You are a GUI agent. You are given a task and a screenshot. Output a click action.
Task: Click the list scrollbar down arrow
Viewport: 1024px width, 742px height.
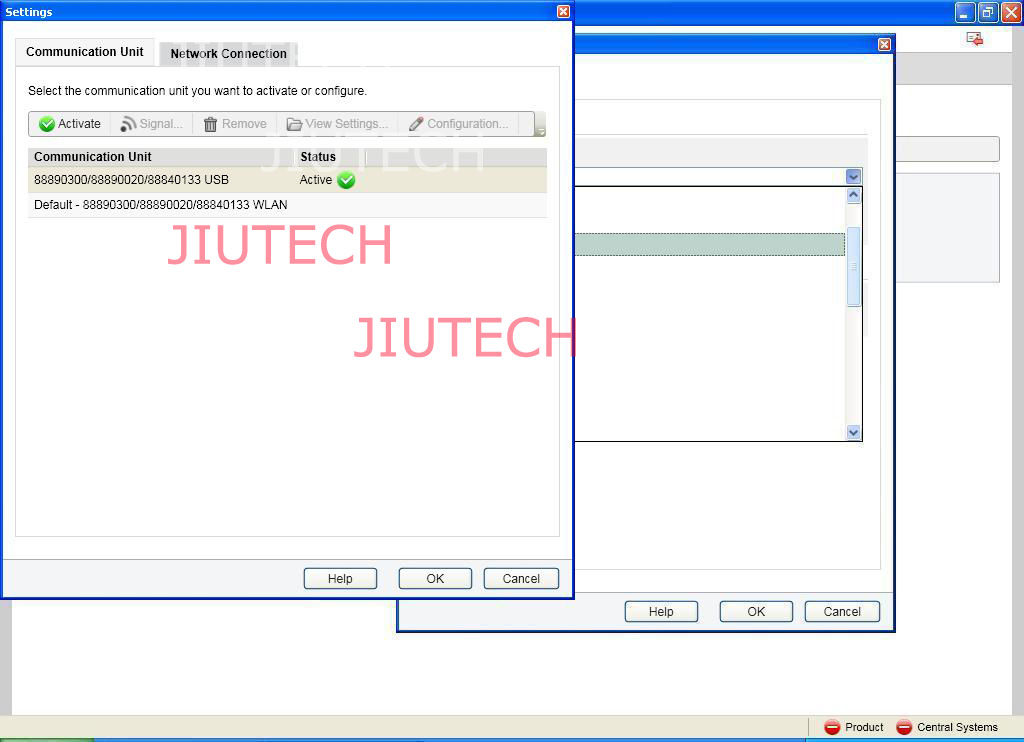click(853, 432)
